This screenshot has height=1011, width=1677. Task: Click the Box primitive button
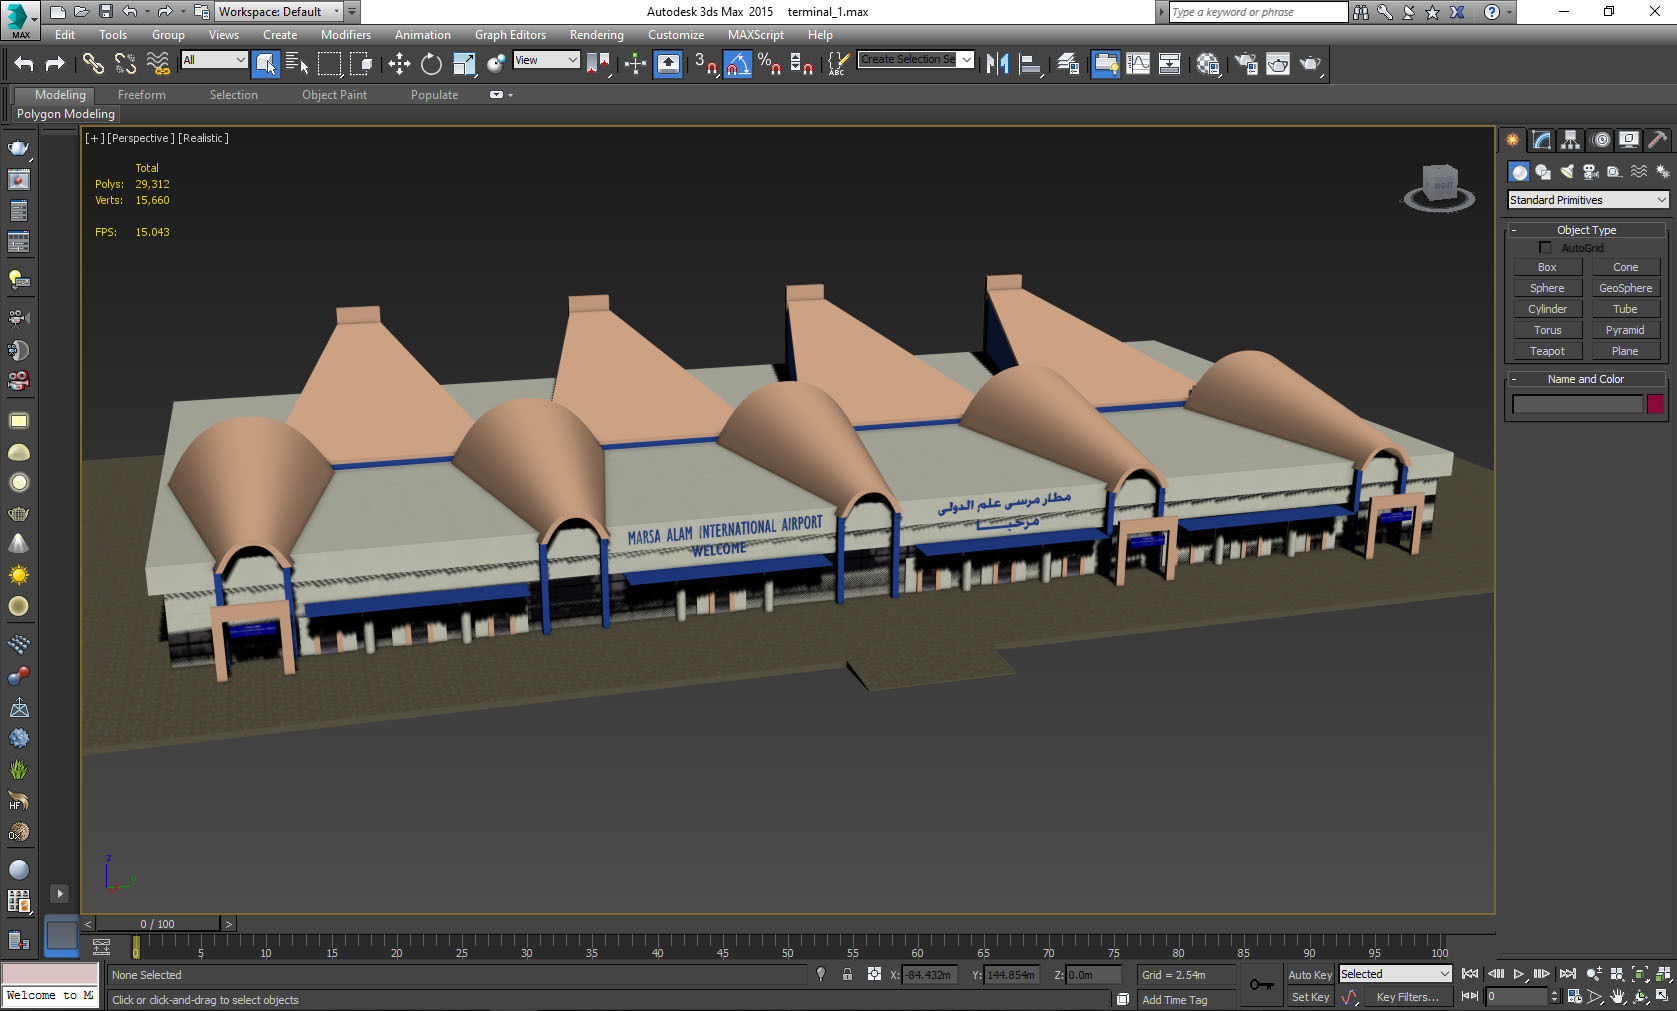coord(1547,267)
